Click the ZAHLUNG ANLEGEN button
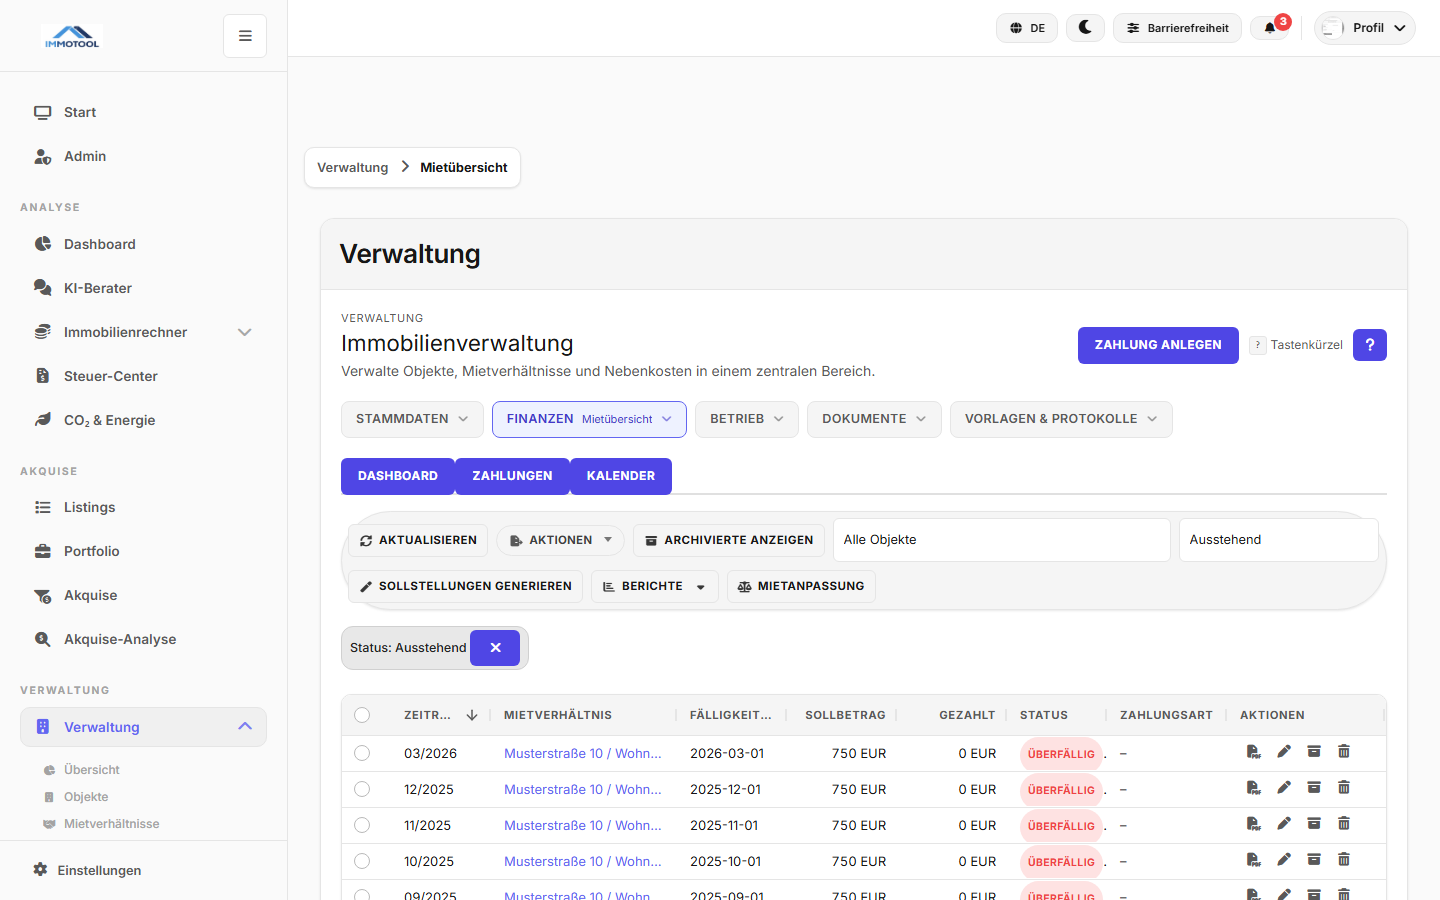 tap(1157, 345)
